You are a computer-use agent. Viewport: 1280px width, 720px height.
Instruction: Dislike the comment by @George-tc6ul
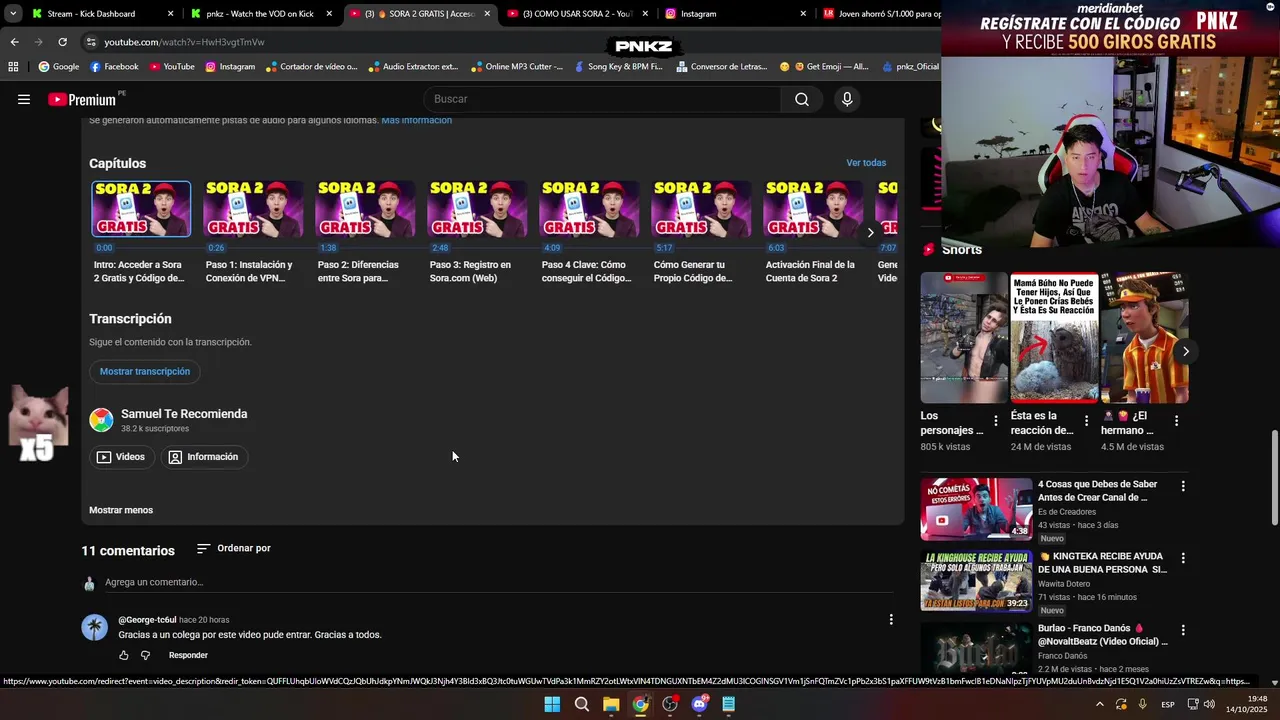tap(145, 655)
